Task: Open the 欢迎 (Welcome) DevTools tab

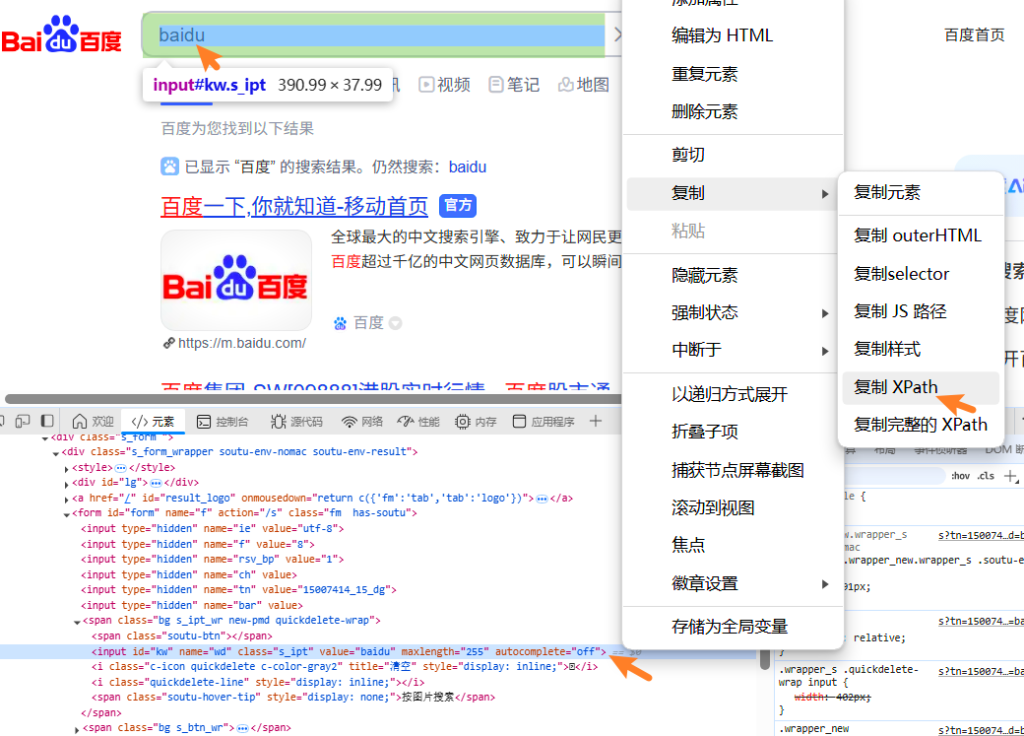Action: [x=93, y=422]
